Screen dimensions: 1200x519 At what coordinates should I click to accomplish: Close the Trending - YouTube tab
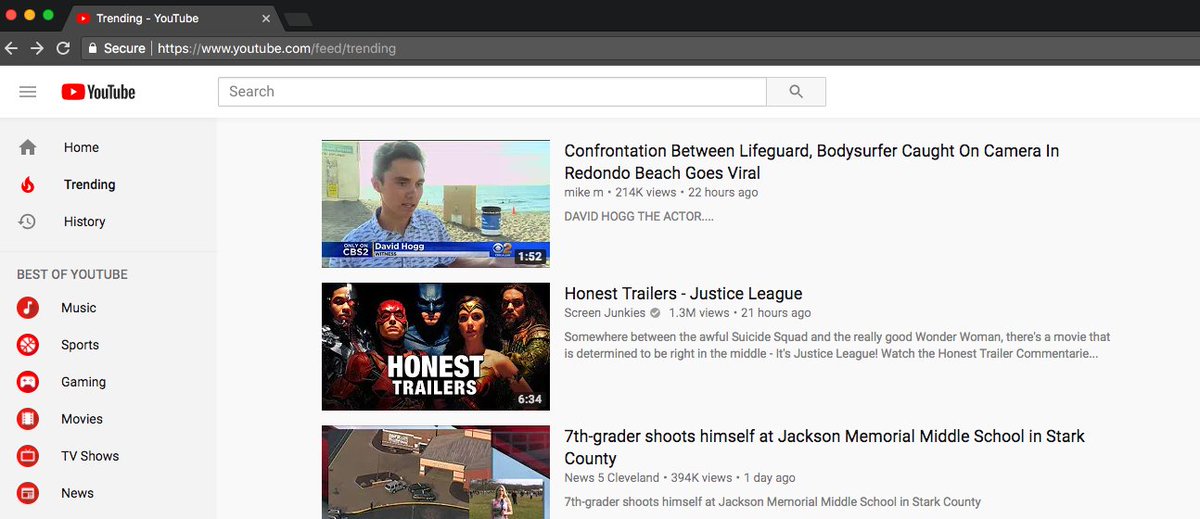[x=266, y=18]
